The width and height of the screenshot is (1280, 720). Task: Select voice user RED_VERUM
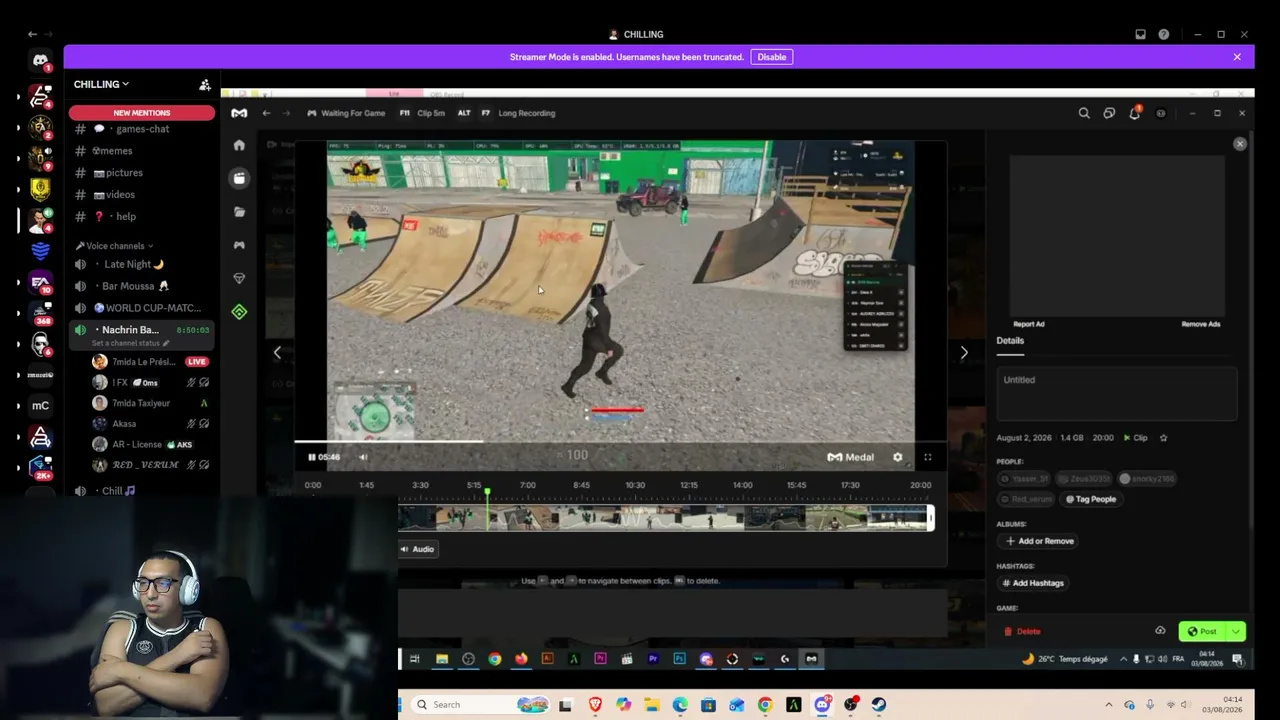click(x=150, y=465)
